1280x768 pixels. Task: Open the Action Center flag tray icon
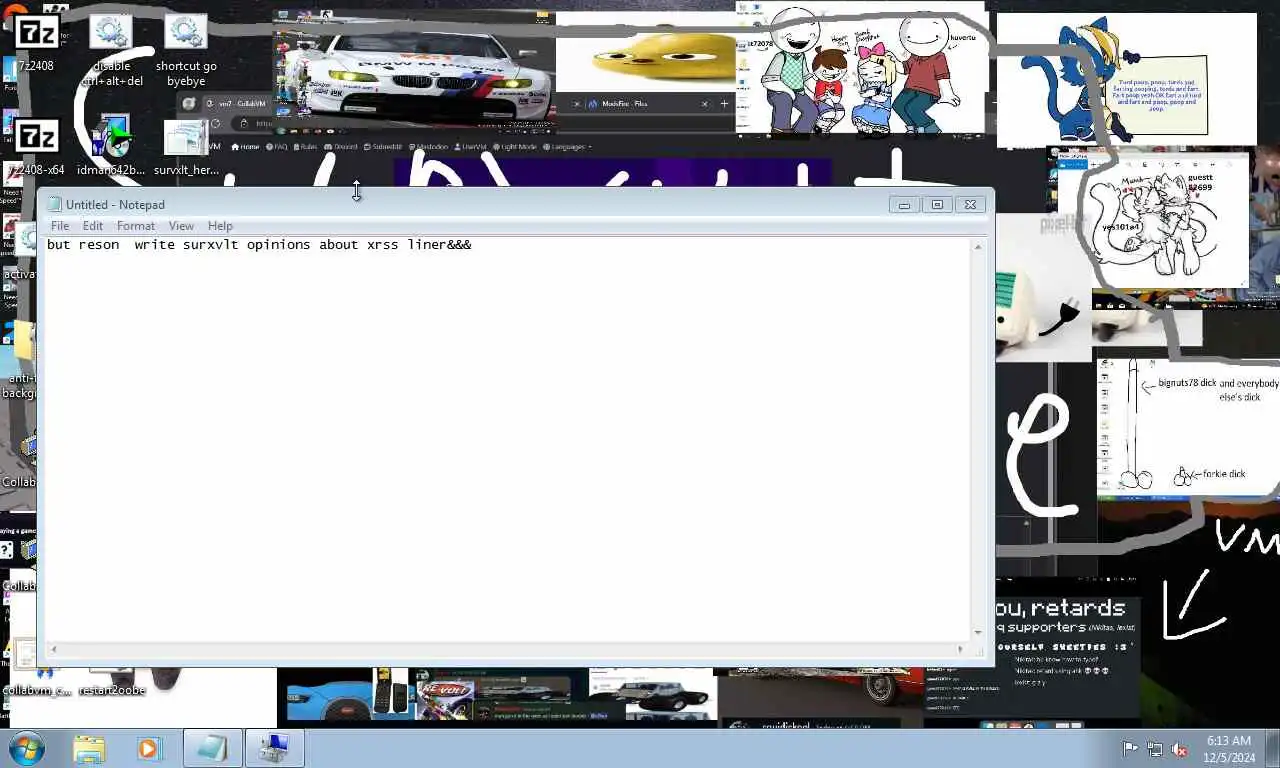tap(1130, 748)
